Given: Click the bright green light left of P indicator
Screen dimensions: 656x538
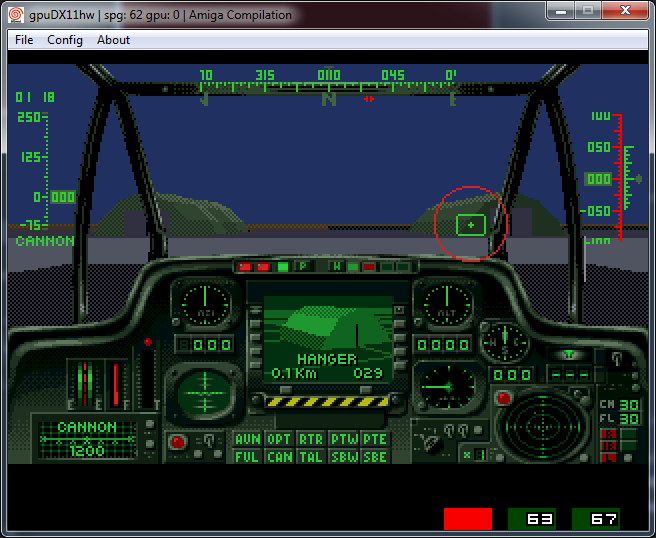Looking at the screenshot, I should click(x=283, y=266).
